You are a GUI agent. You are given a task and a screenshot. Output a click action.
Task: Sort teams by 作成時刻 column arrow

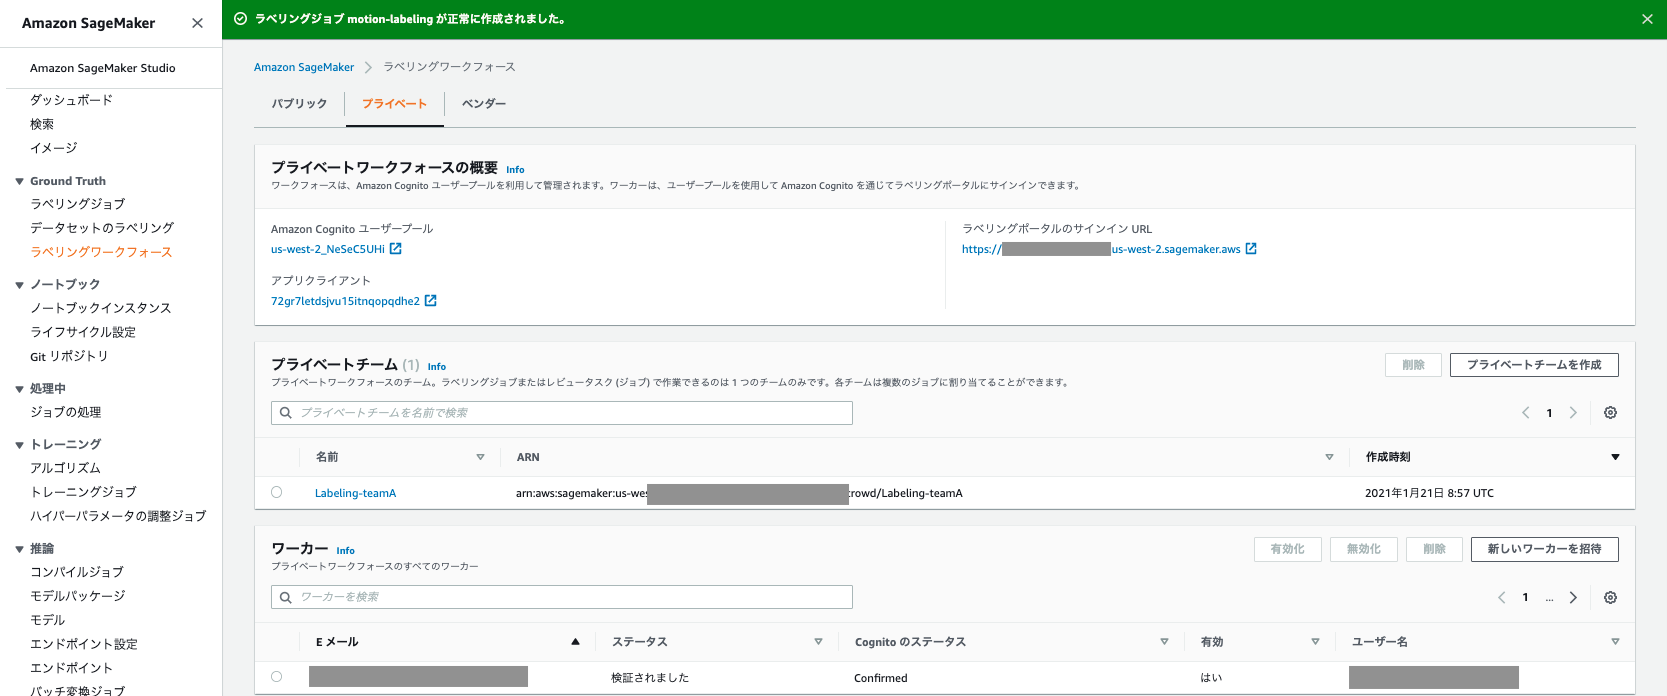click(1615, 457)
